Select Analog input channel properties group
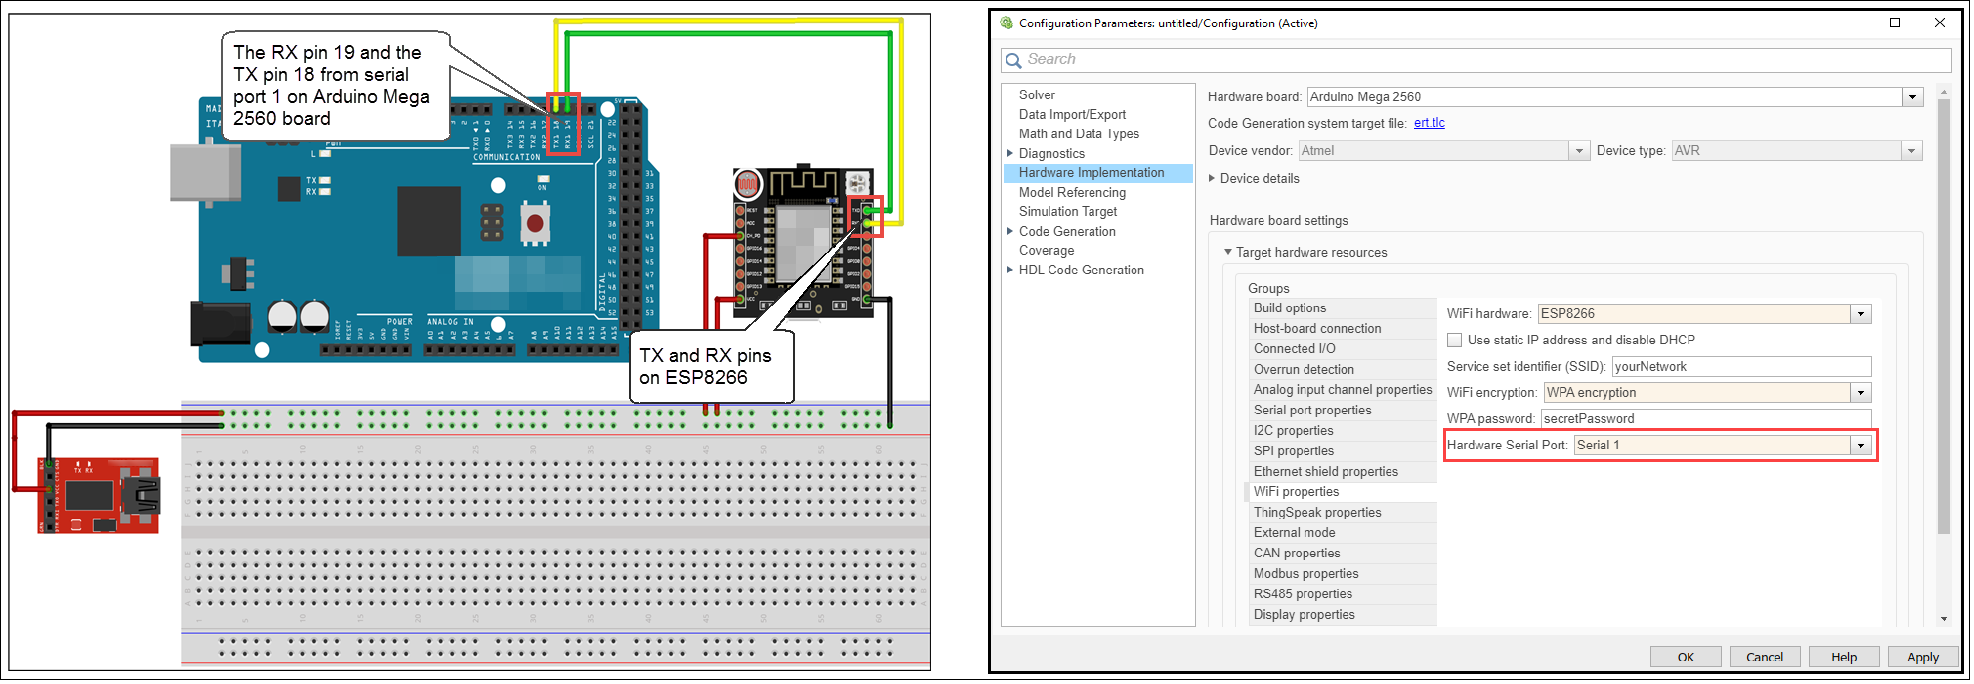 [1341, 390]
